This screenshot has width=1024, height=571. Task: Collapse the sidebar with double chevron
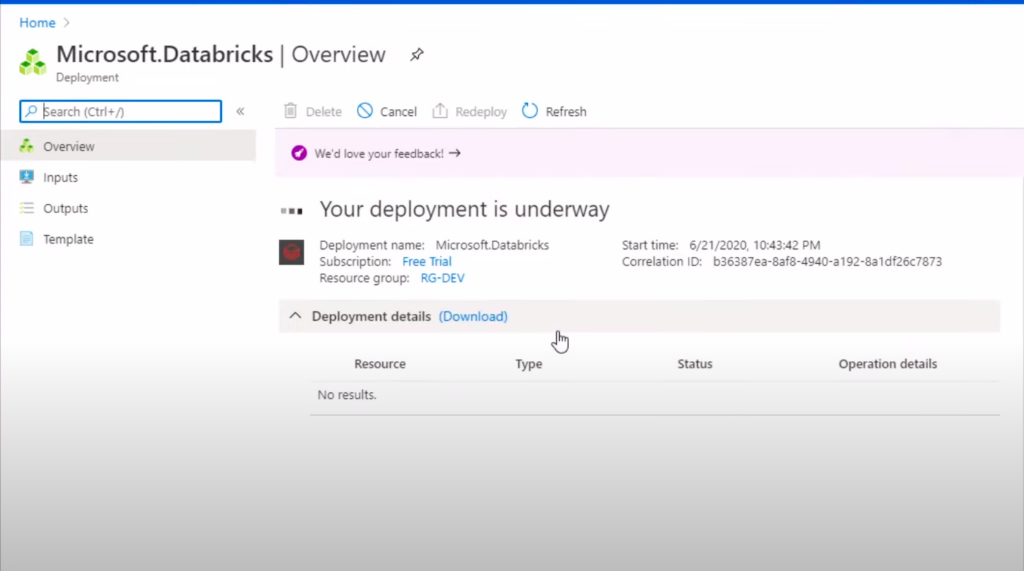(240, 111)
